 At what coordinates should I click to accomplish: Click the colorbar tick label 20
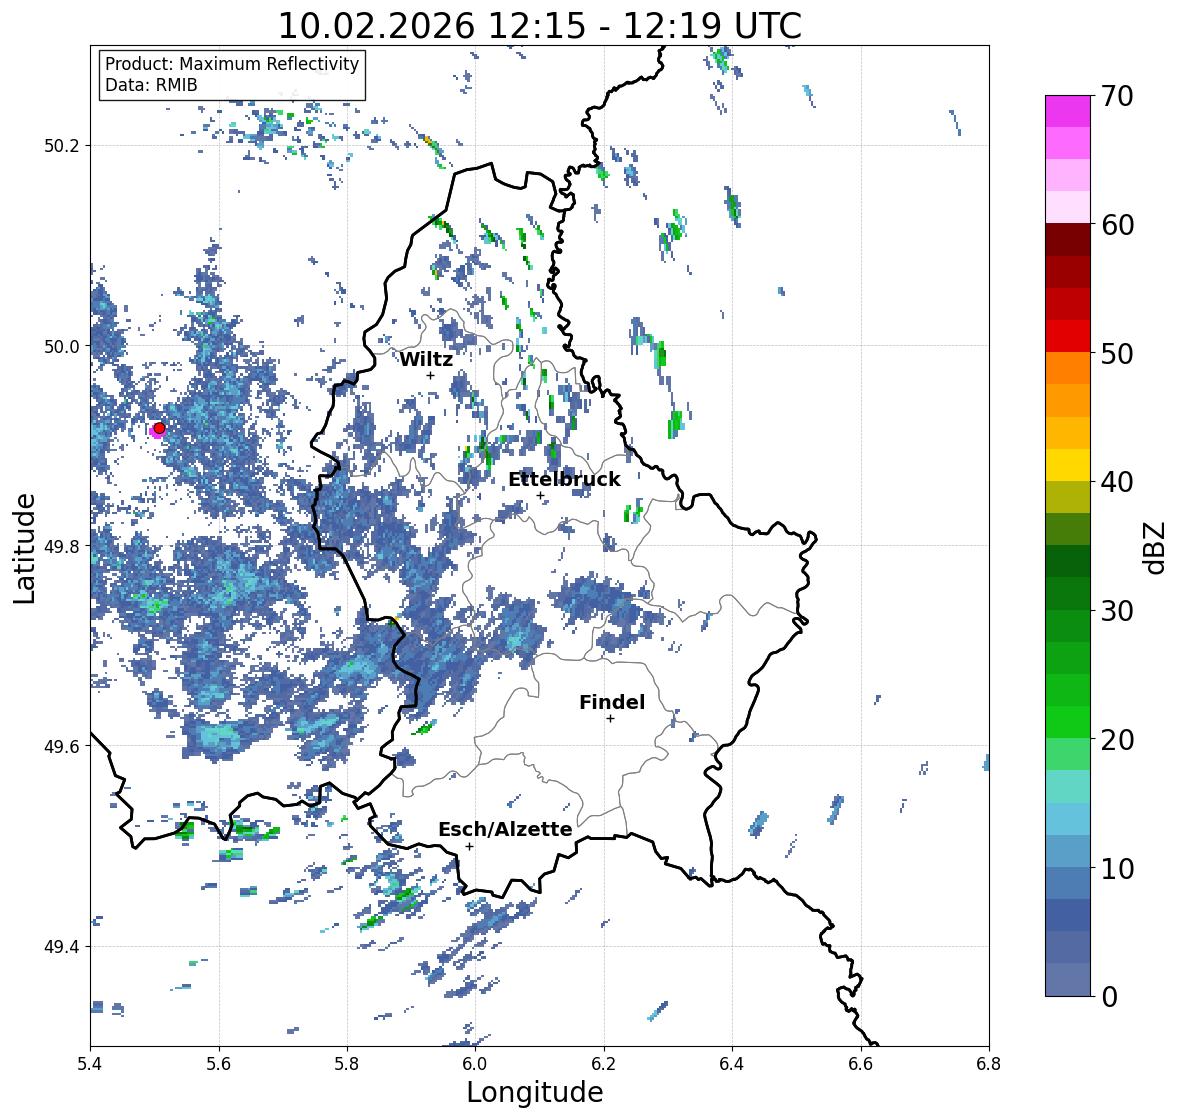tap(1117, 740)
